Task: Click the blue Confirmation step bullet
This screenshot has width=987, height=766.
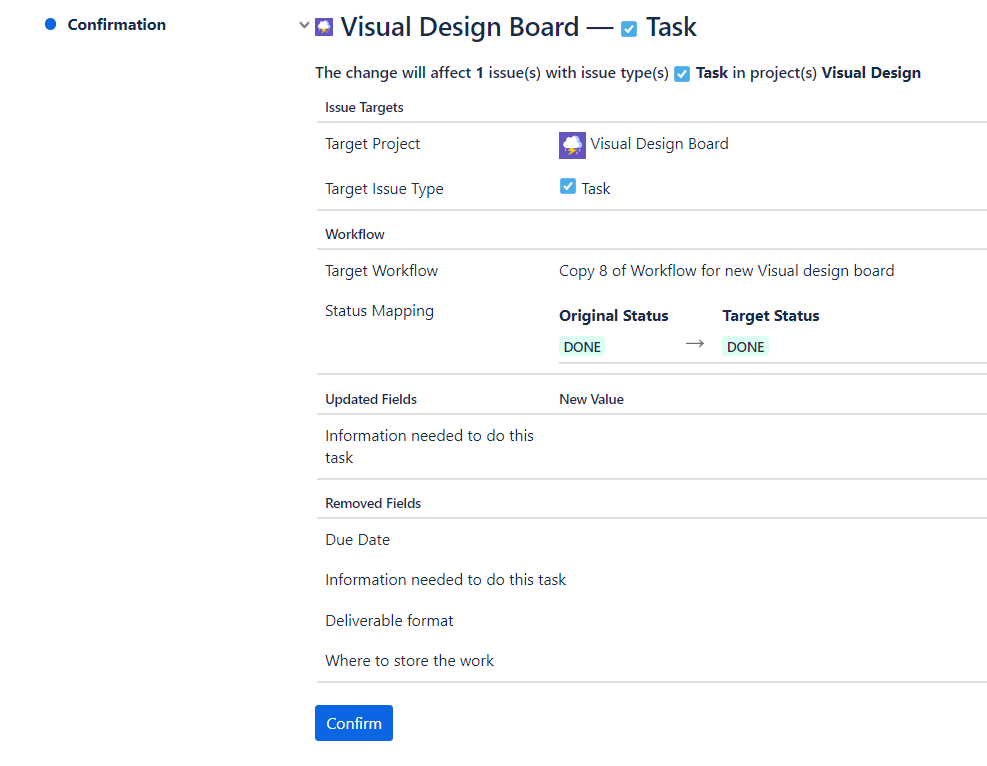Action: (51, 25)
